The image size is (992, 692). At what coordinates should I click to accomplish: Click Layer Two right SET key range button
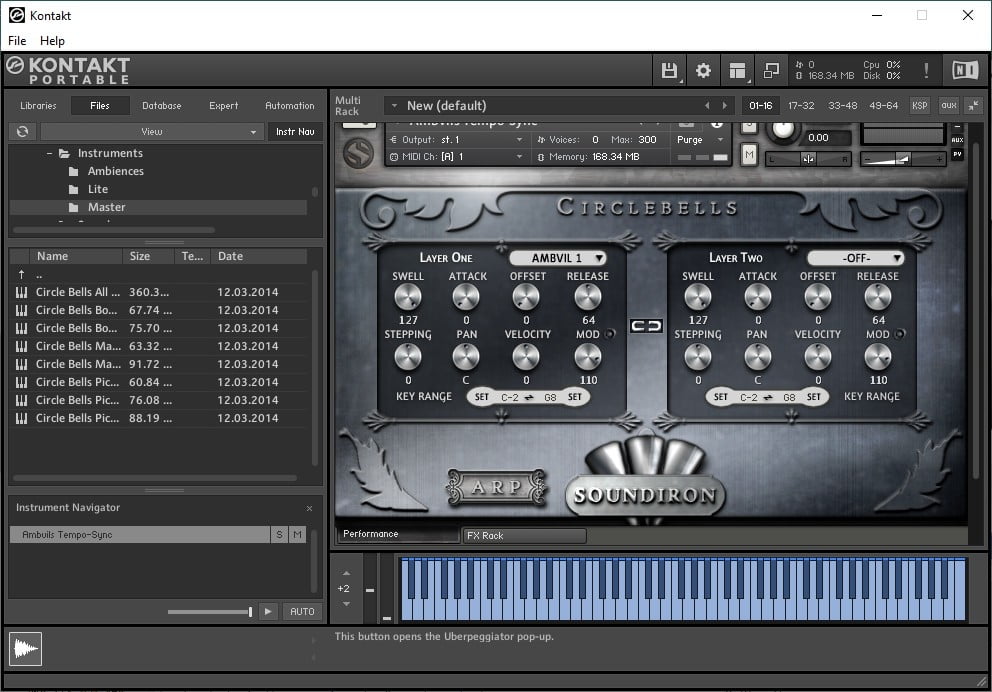coord(814,397)
